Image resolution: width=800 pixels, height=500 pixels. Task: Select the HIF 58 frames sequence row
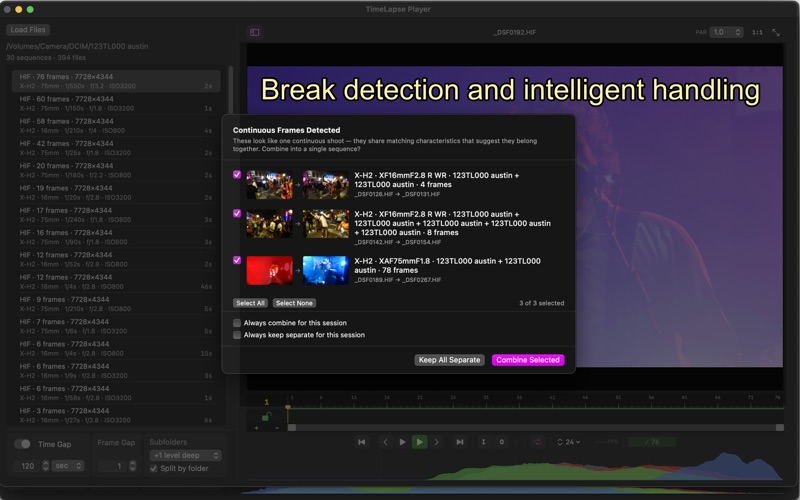[x=116, y=126]
